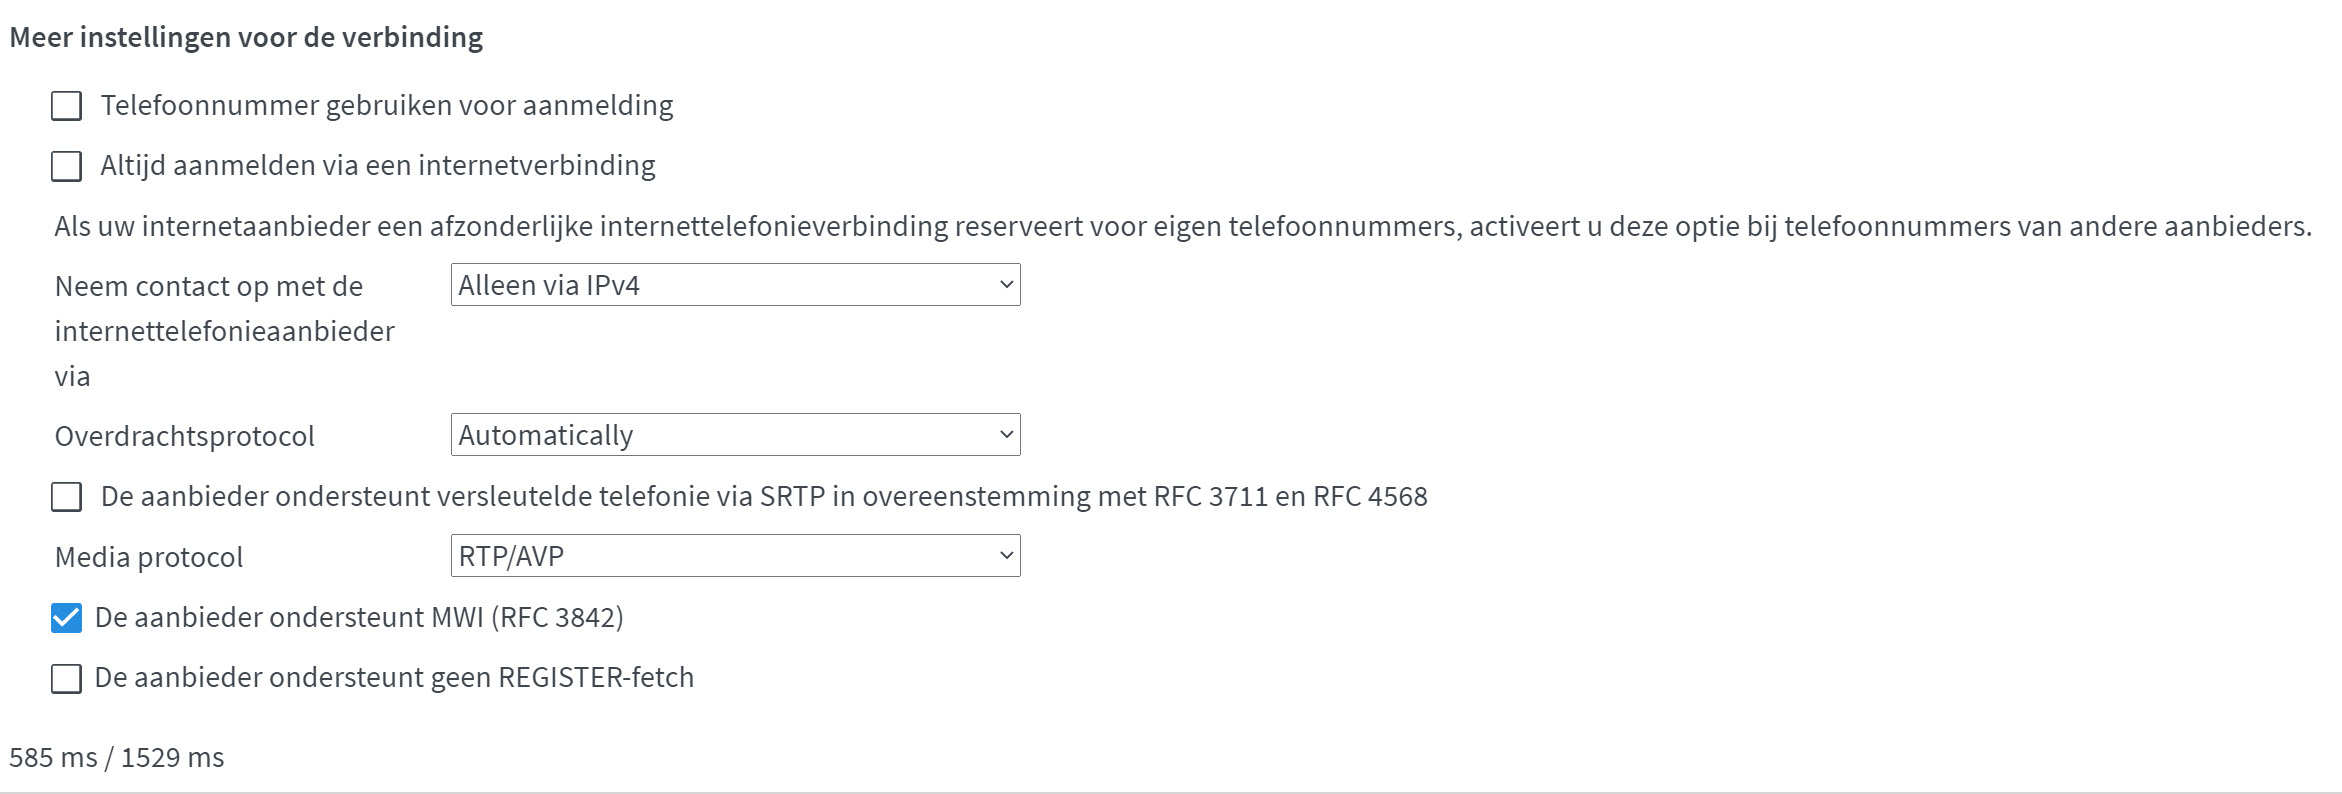Click the label text 'Telefoonnummer gebruiken voor aanmelding'

pos(387,106)
